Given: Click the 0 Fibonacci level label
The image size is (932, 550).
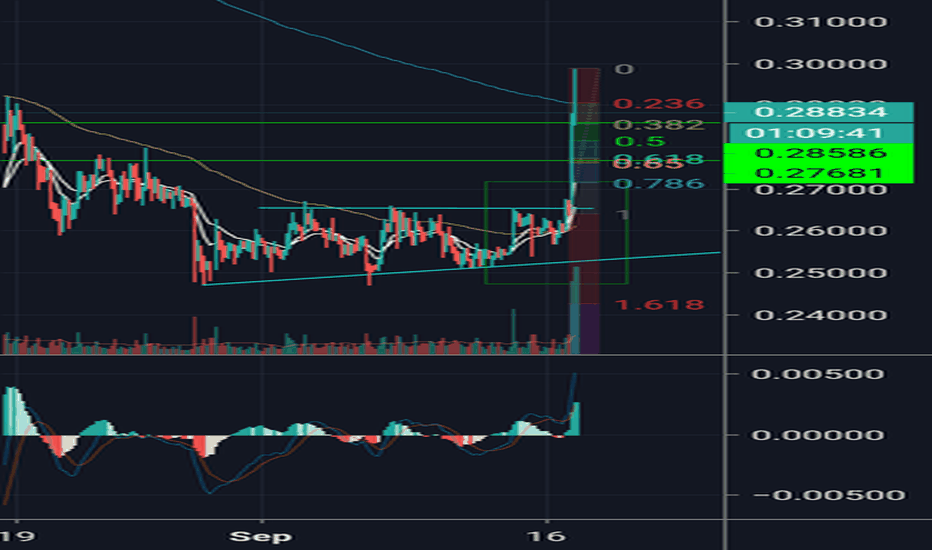Looking at the screenshot, I should point(624,69).
